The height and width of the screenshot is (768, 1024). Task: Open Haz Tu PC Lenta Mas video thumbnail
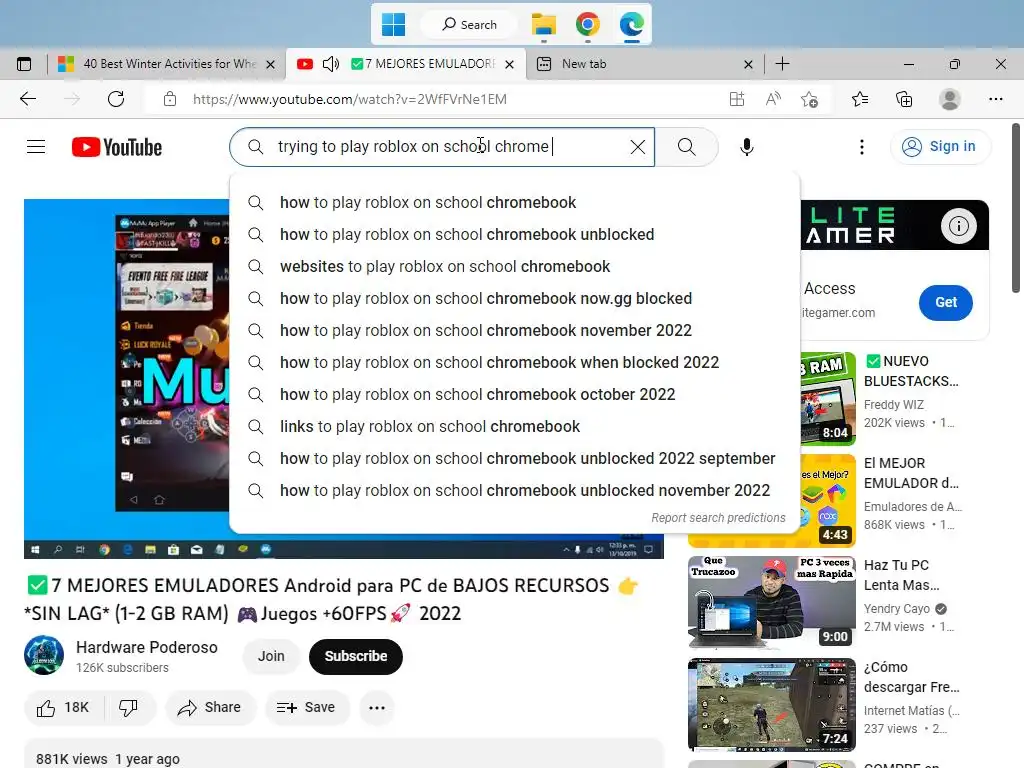tap(772, 601)
